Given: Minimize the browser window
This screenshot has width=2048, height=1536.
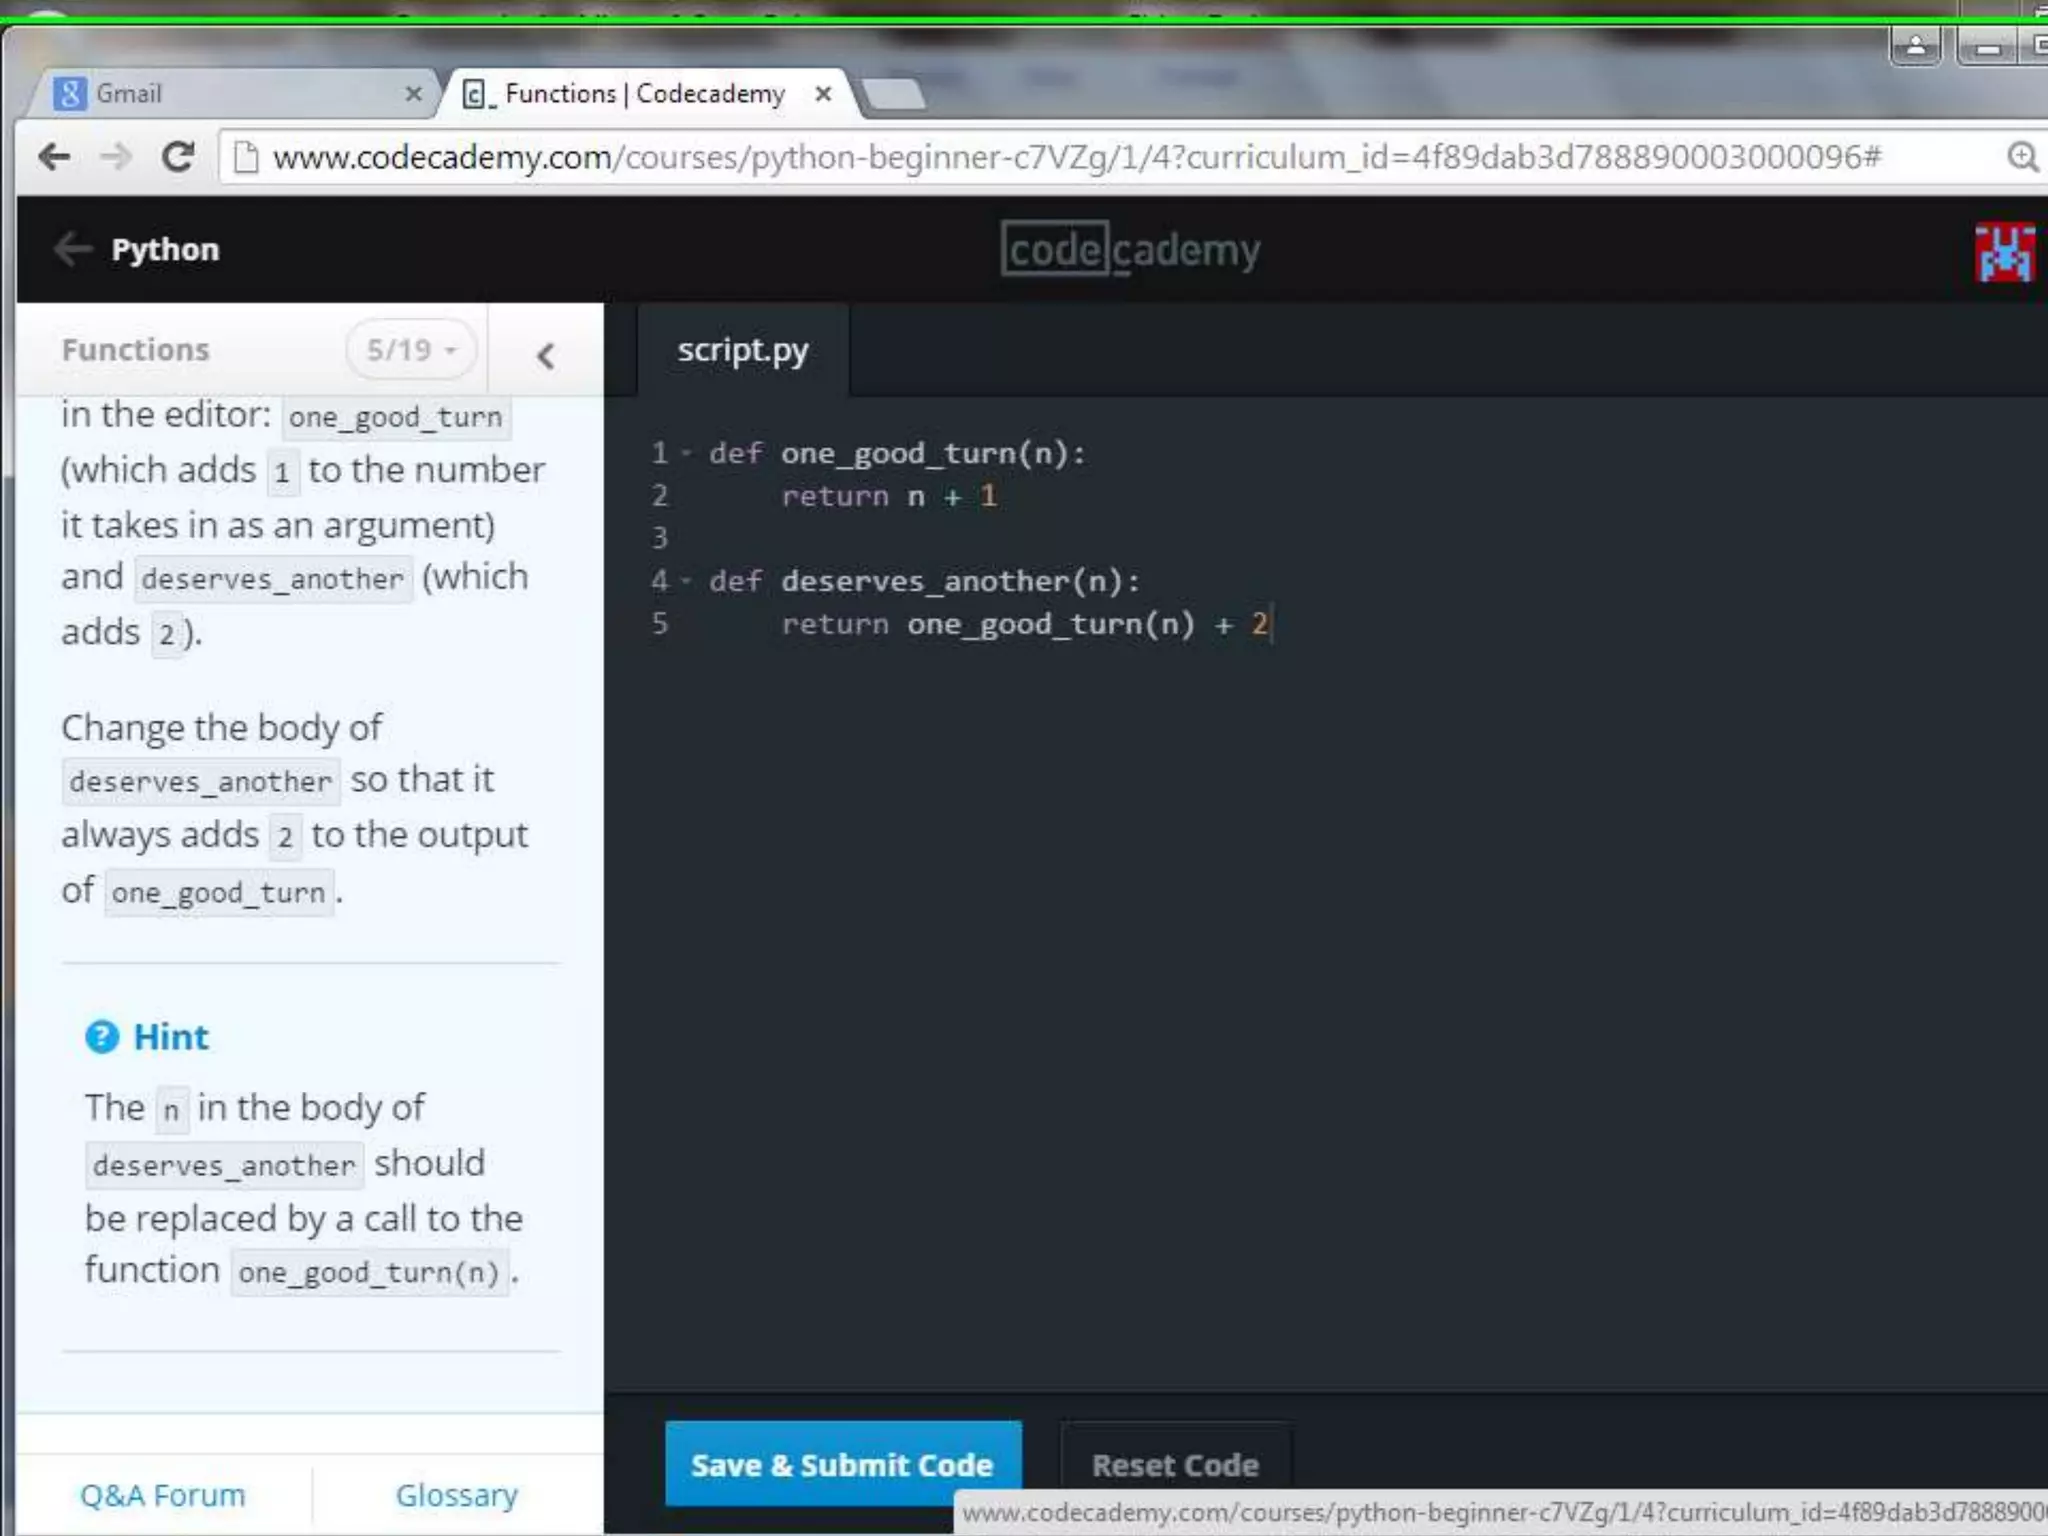Looking at the screenshot, I should click(1988, 46).
